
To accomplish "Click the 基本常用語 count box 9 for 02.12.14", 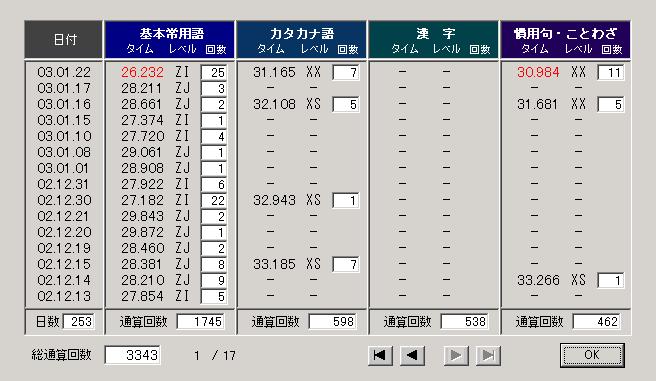I will click(214, 280).
